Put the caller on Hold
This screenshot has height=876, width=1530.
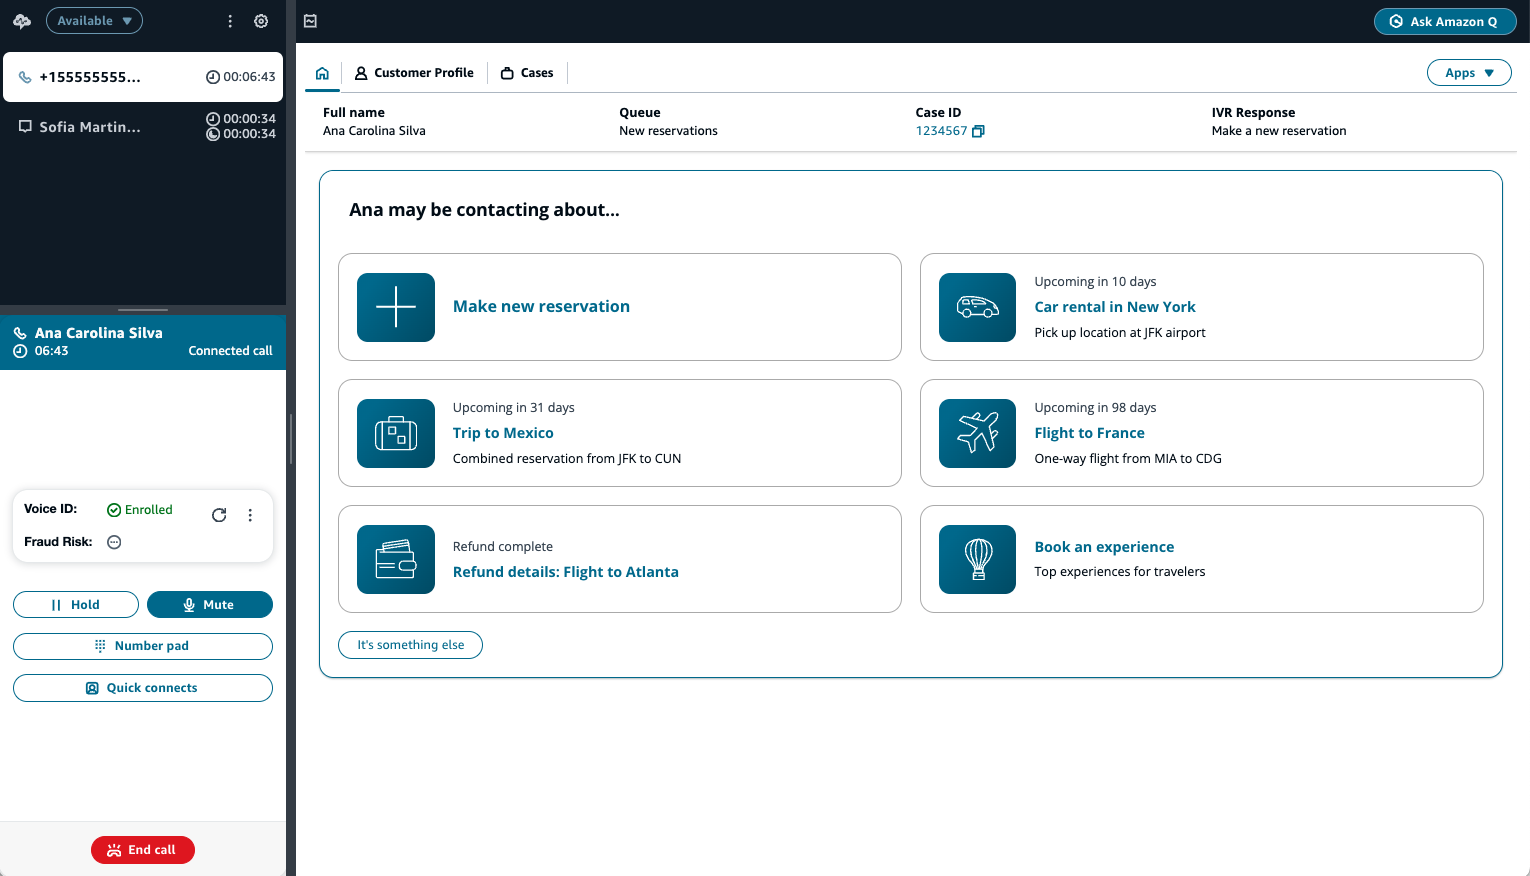[x=75, y=604]
